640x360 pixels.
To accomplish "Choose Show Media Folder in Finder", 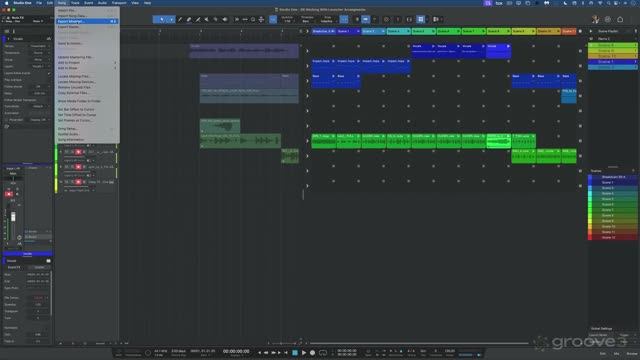I will [x=87, y=101].
